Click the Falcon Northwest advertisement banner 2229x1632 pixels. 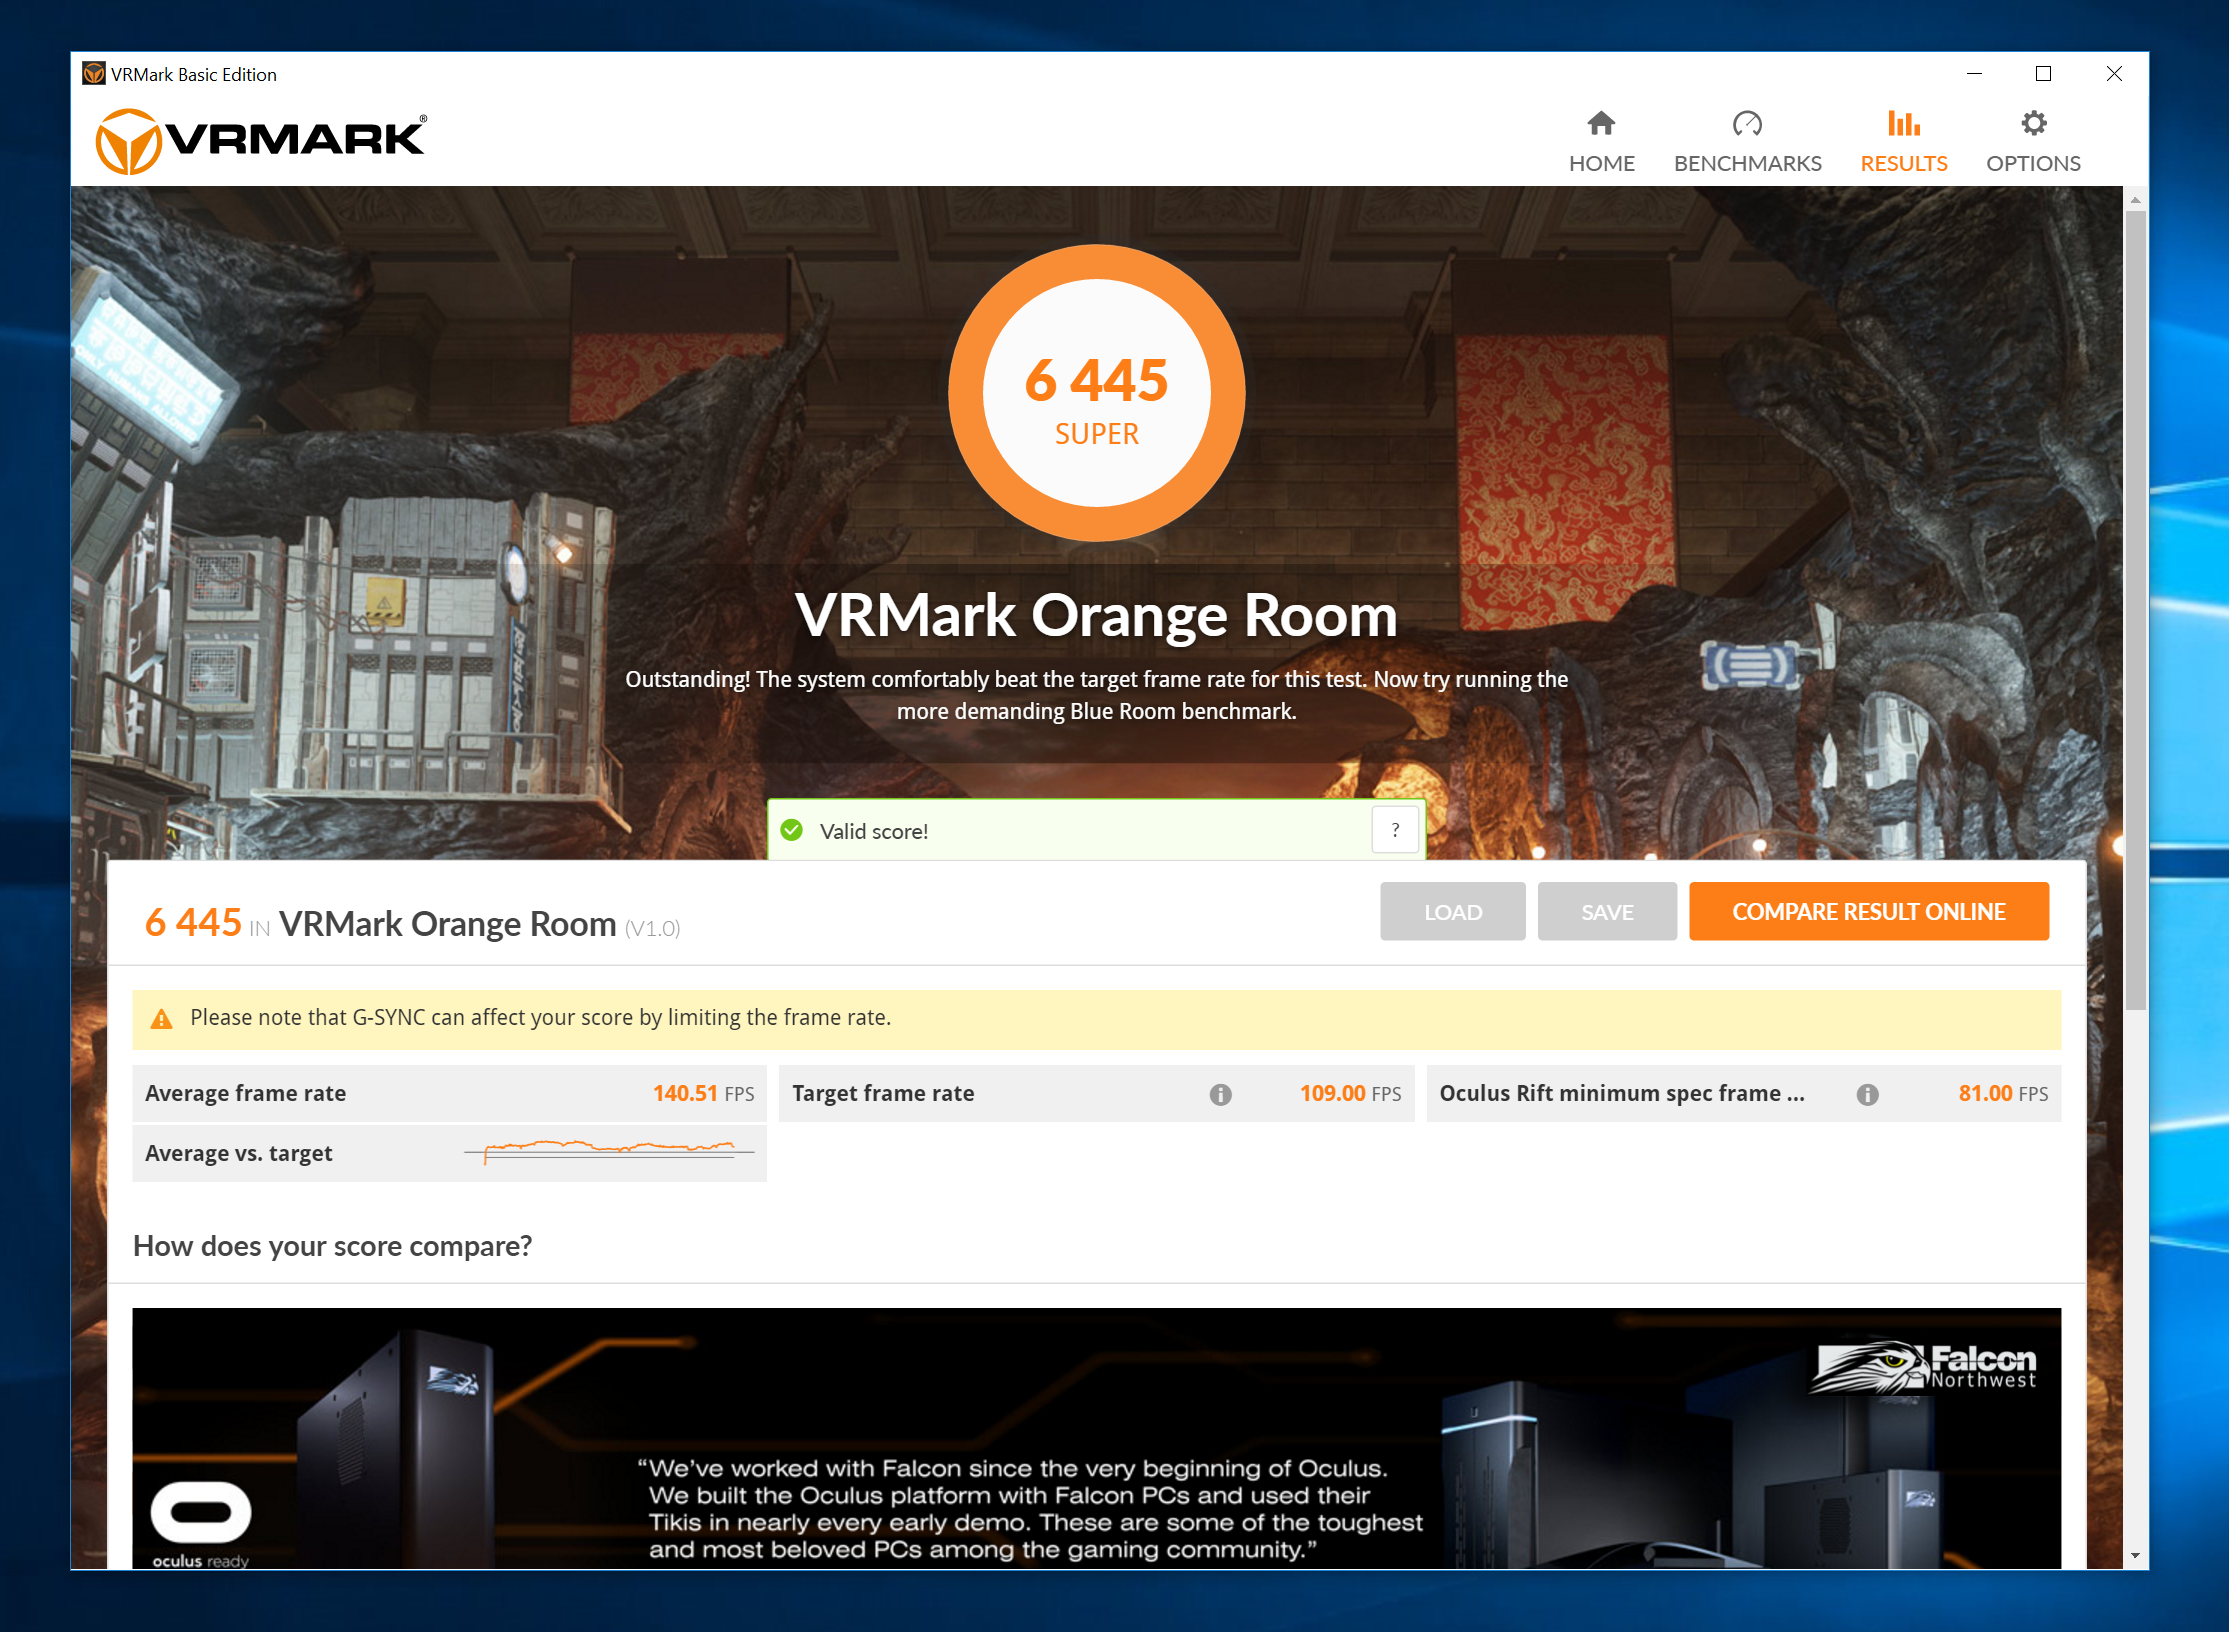(1096, 1438)
